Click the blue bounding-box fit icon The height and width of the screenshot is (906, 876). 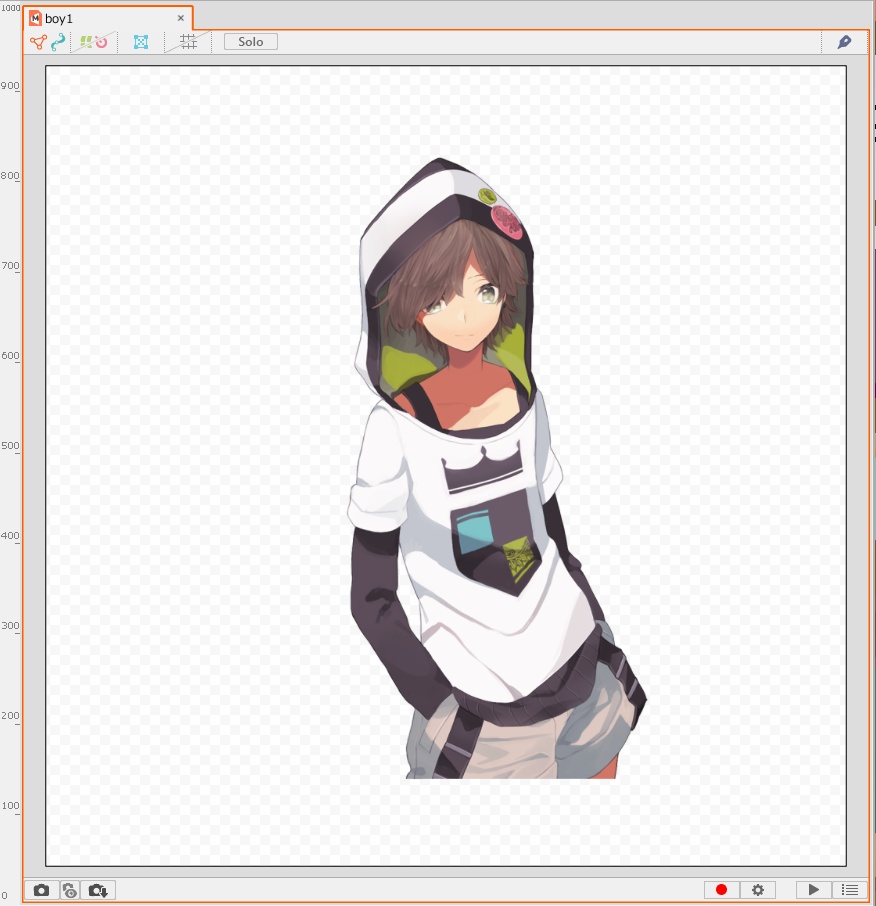(141, 42)
